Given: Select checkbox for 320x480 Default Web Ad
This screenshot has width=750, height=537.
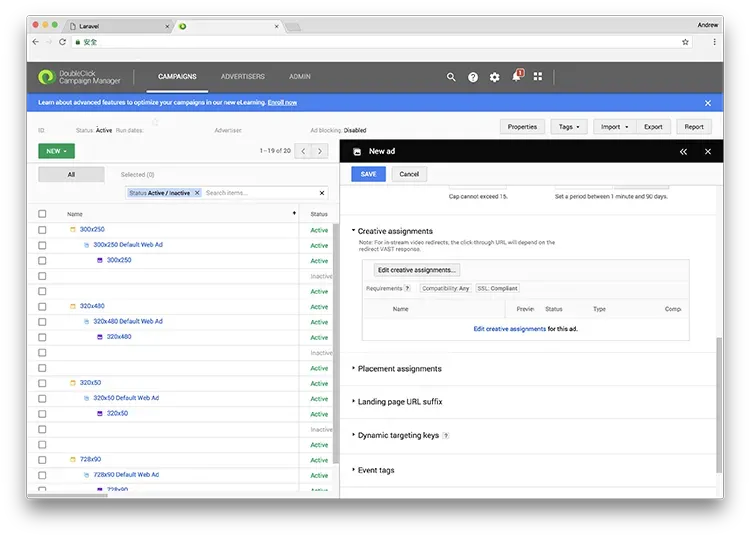Looking at the screenshot, I should pos(42,322).
